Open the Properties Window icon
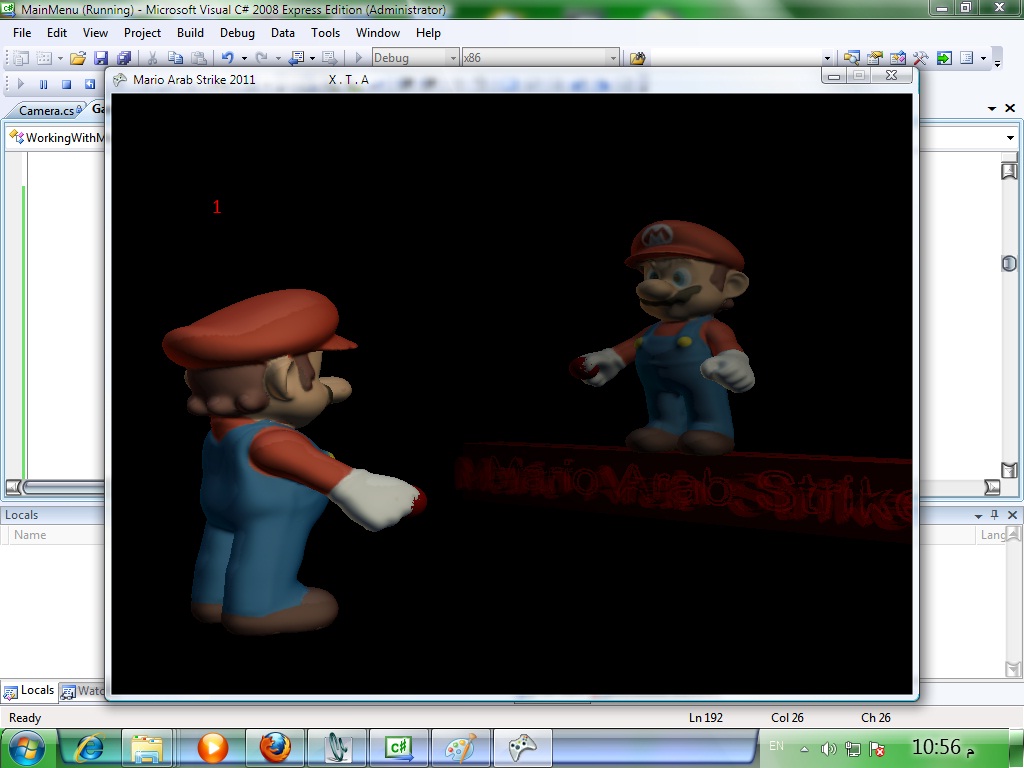 coord(874,58)
